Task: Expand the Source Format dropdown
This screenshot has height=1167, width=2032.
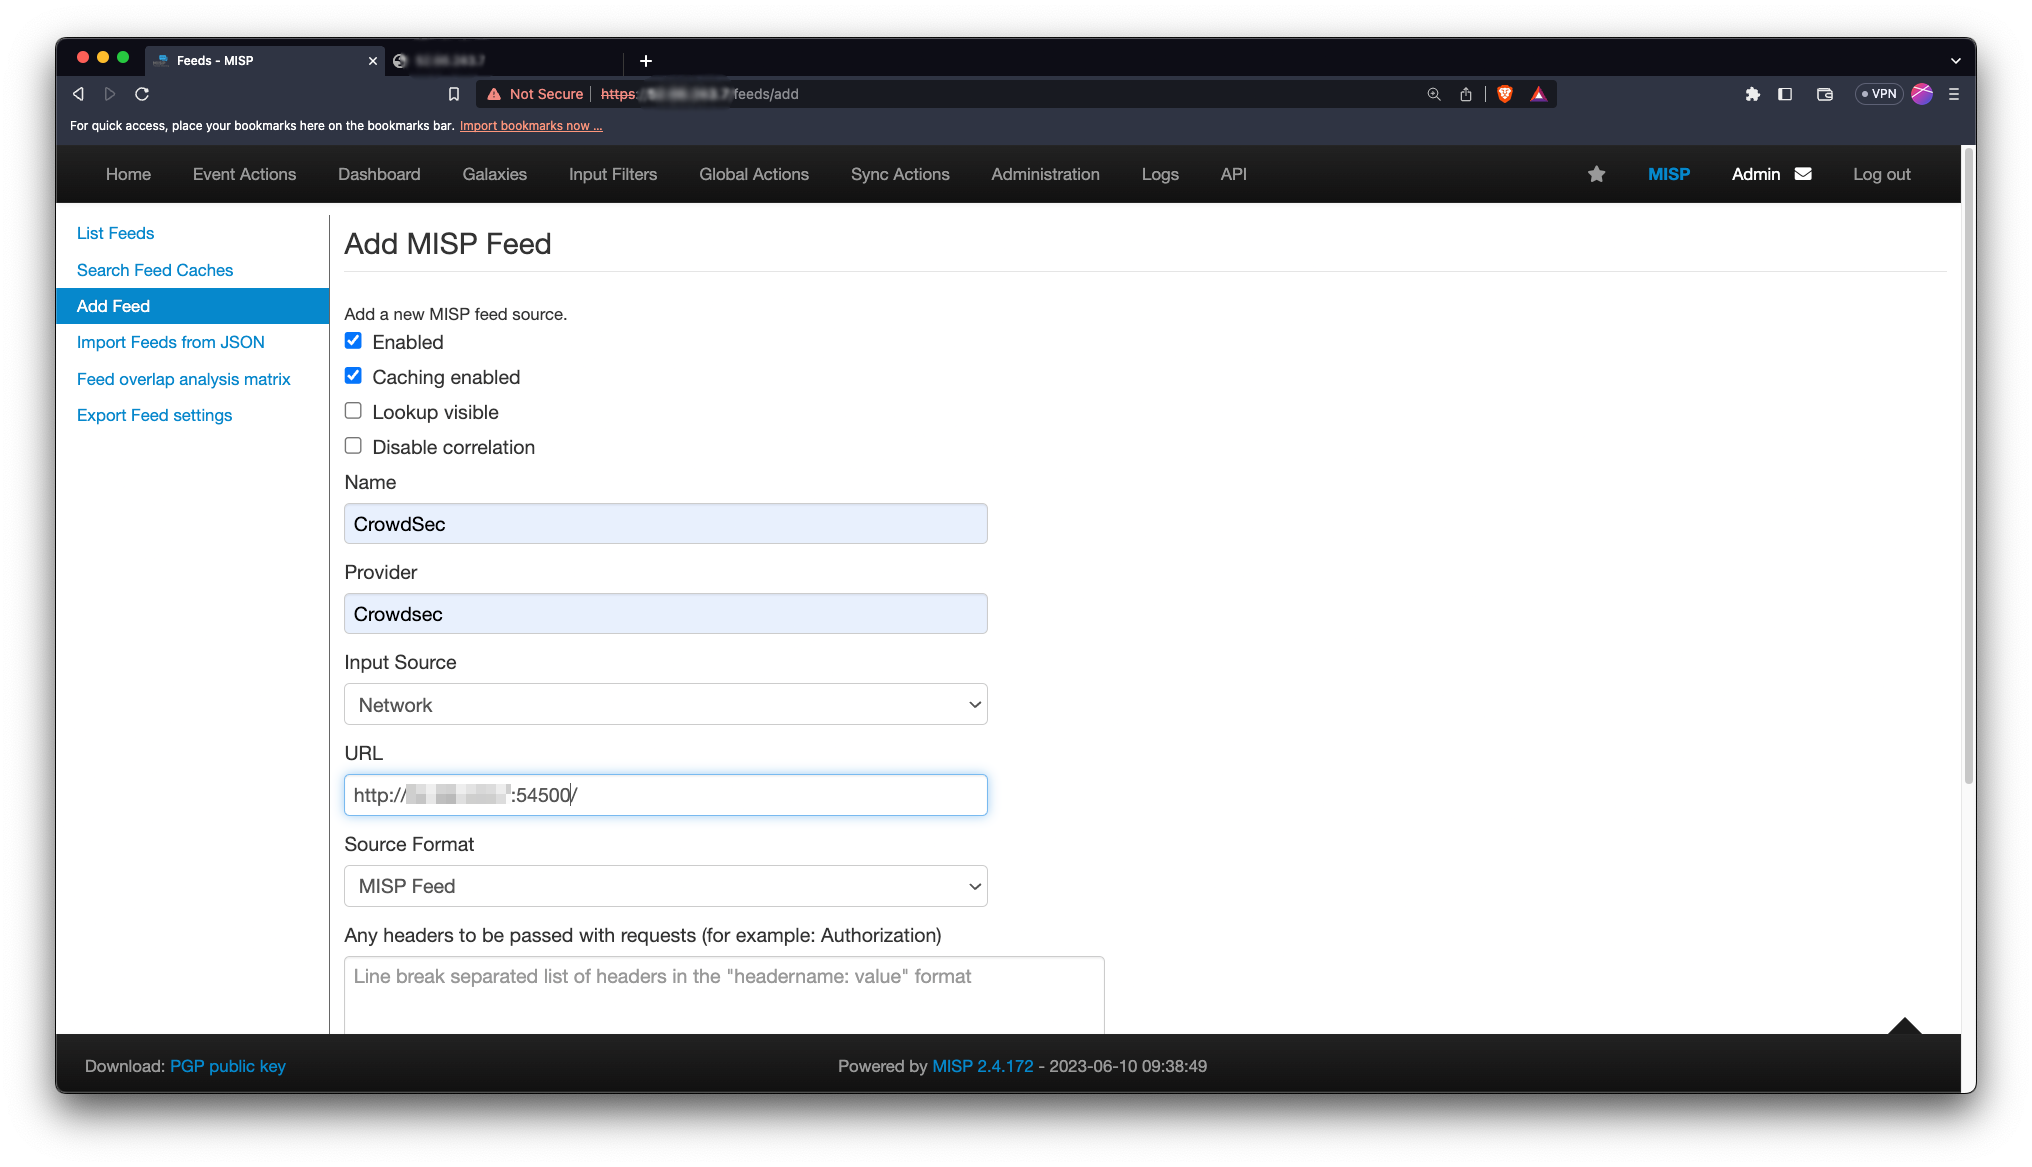Action: click(666, 885)
